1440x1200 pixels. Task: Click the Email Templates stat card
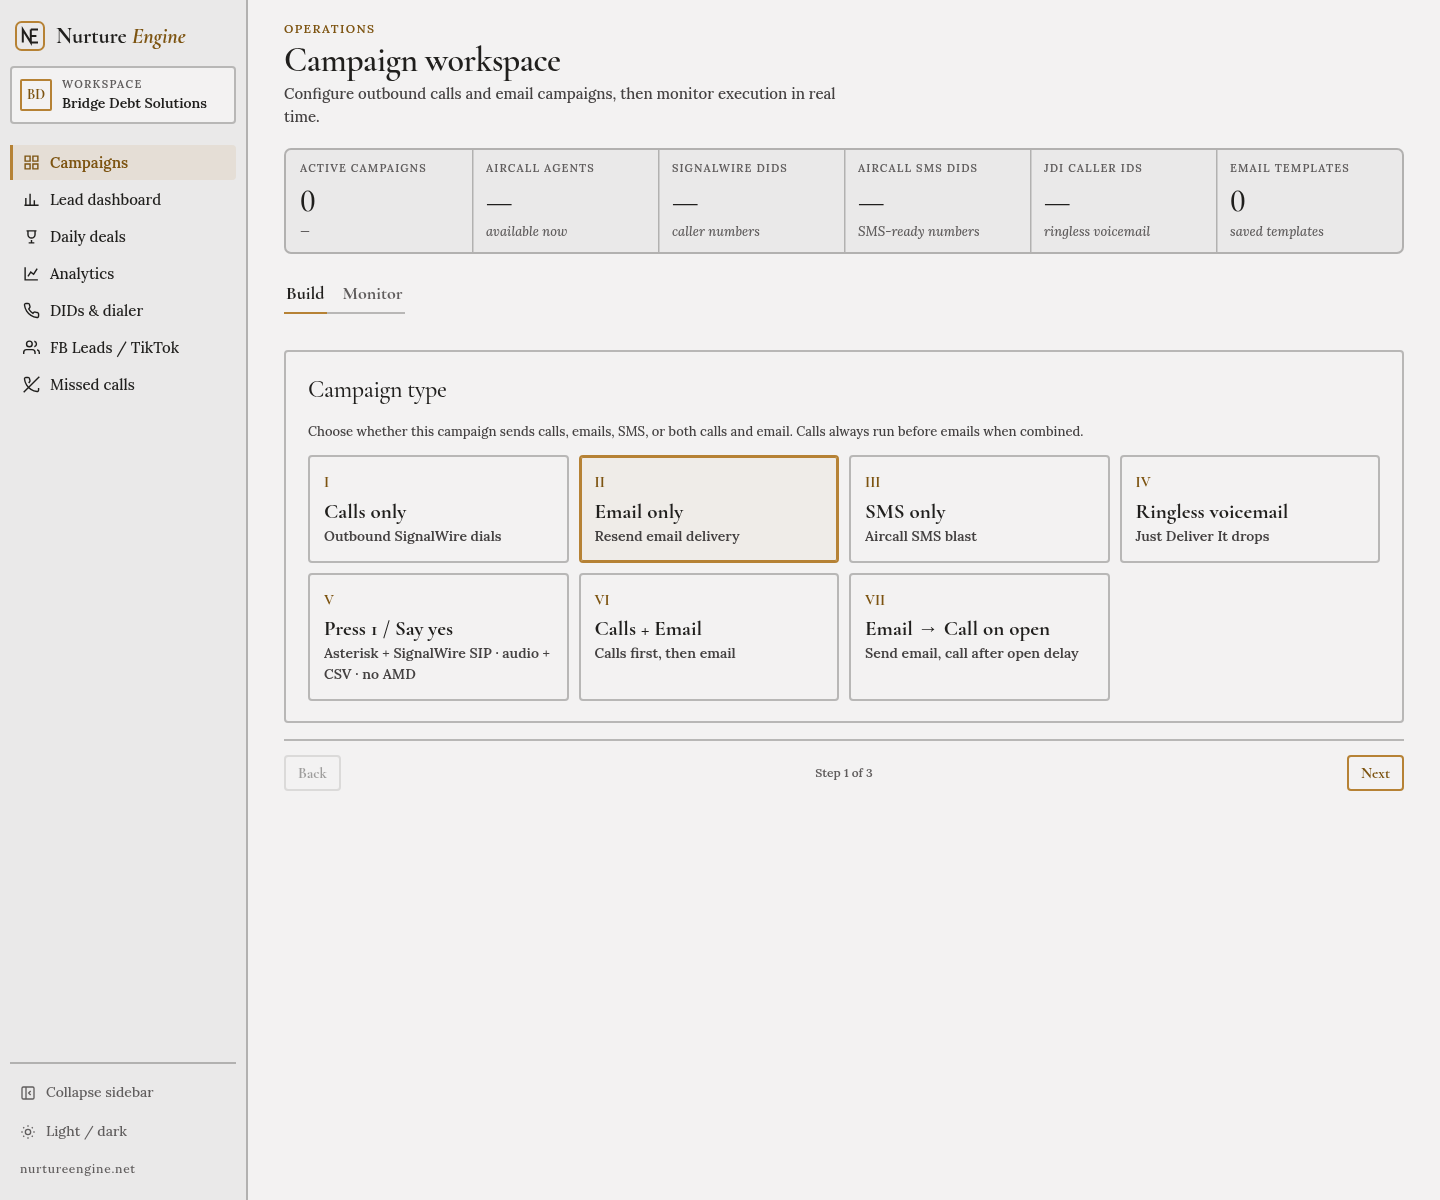1309,201
